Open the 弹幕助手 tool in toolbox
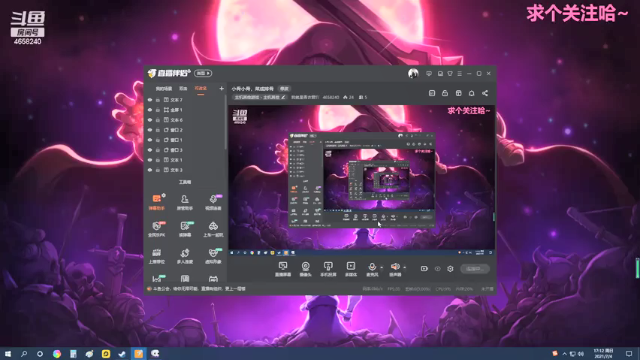The height and width of the screenshot is (360, 640). 157,202
